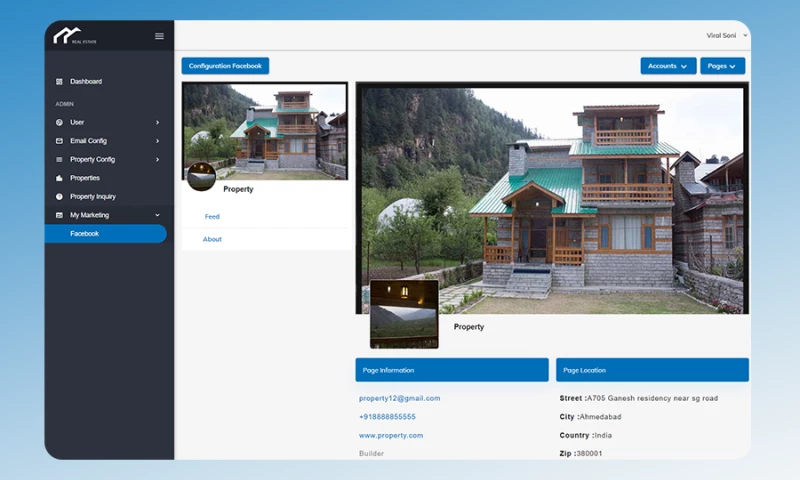Click the User sidebar icon
The width and height of the screenshot is (800, 480).
click(59, 122)
